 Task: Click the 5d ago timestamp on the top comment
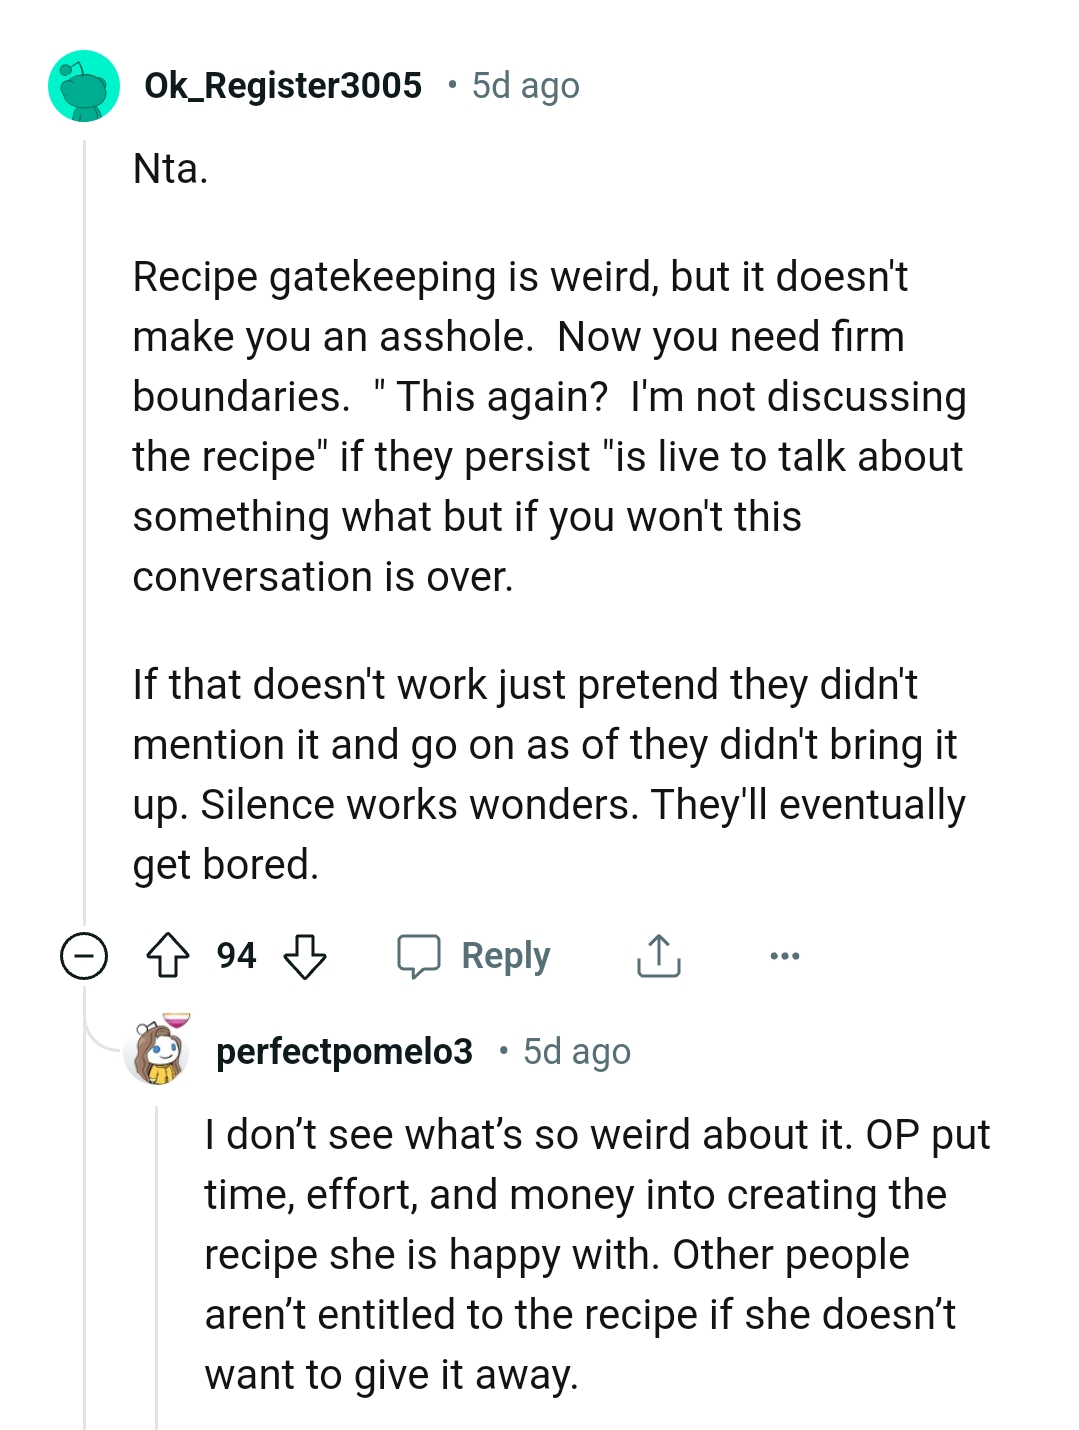pyautogui.click(x=524, y=85)
